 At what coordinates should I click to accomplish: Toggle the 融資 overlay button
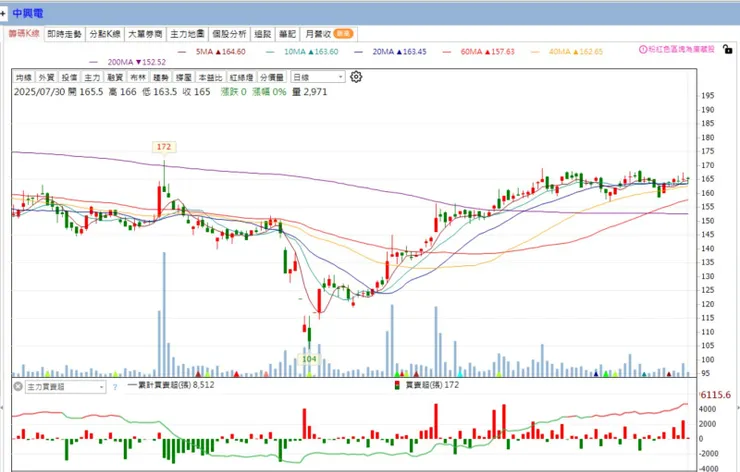point(115,77)
